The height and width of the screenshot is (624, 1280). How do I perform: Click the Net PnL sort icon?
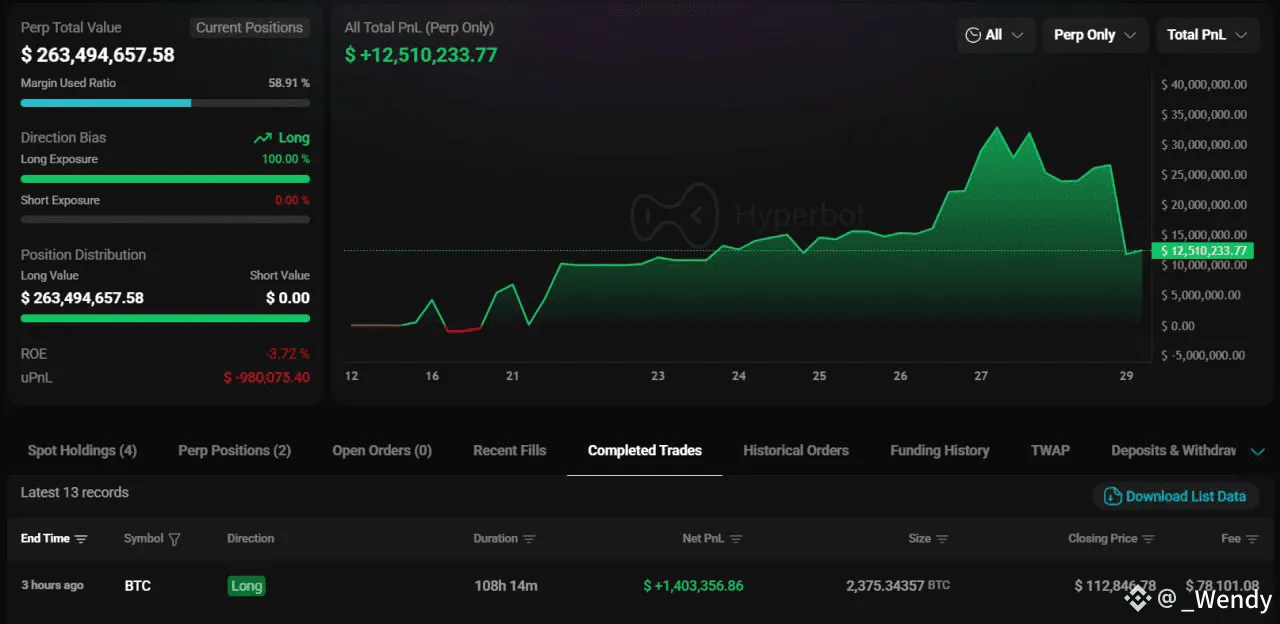(736, 539)
